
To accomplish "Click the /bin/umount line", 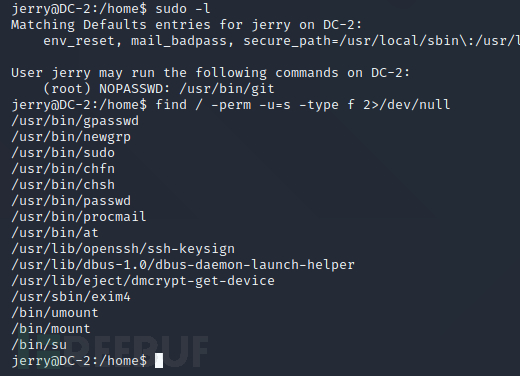I will 55,313.
